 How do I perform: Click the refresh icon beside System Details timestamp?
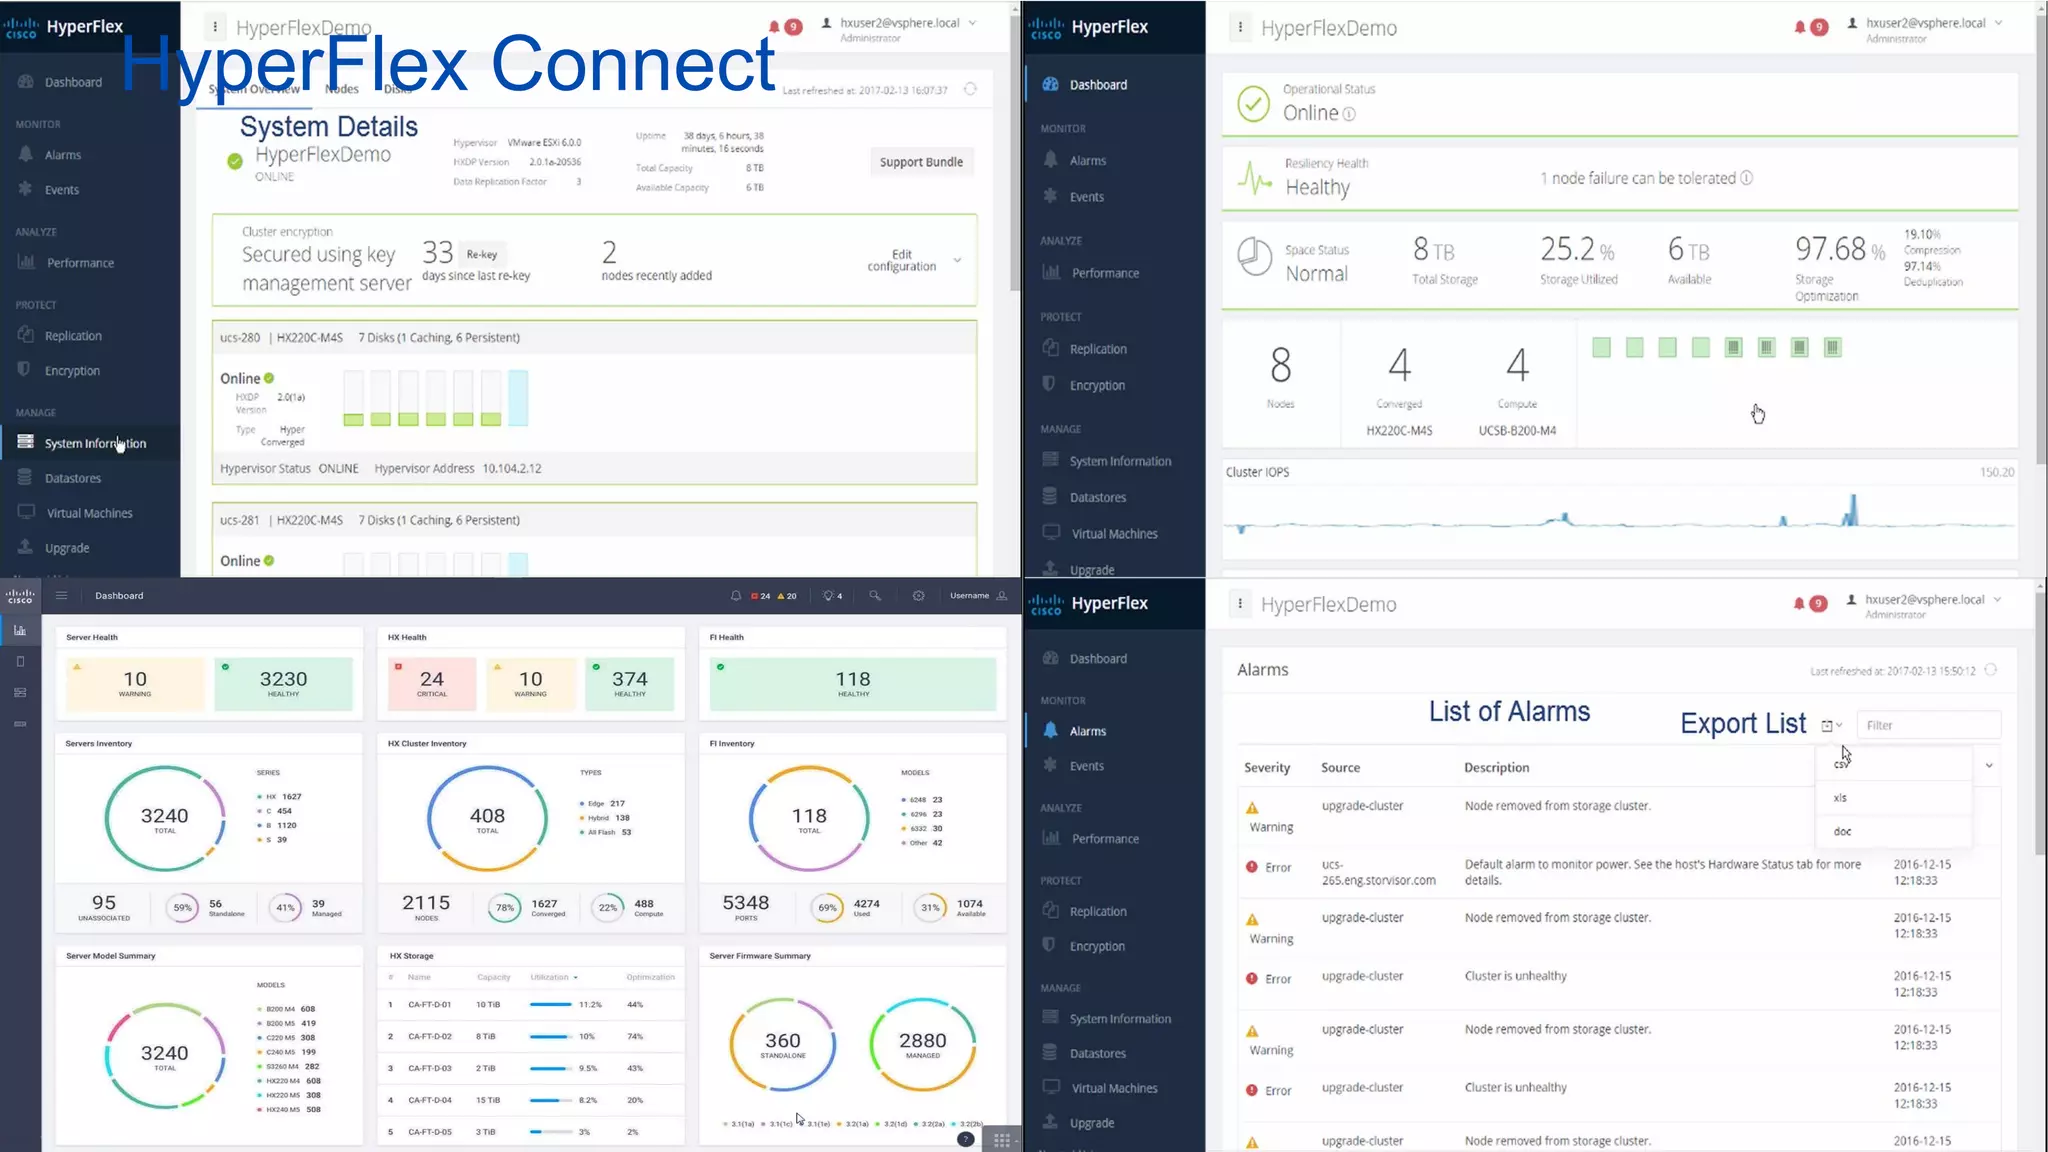coord(970,89)
